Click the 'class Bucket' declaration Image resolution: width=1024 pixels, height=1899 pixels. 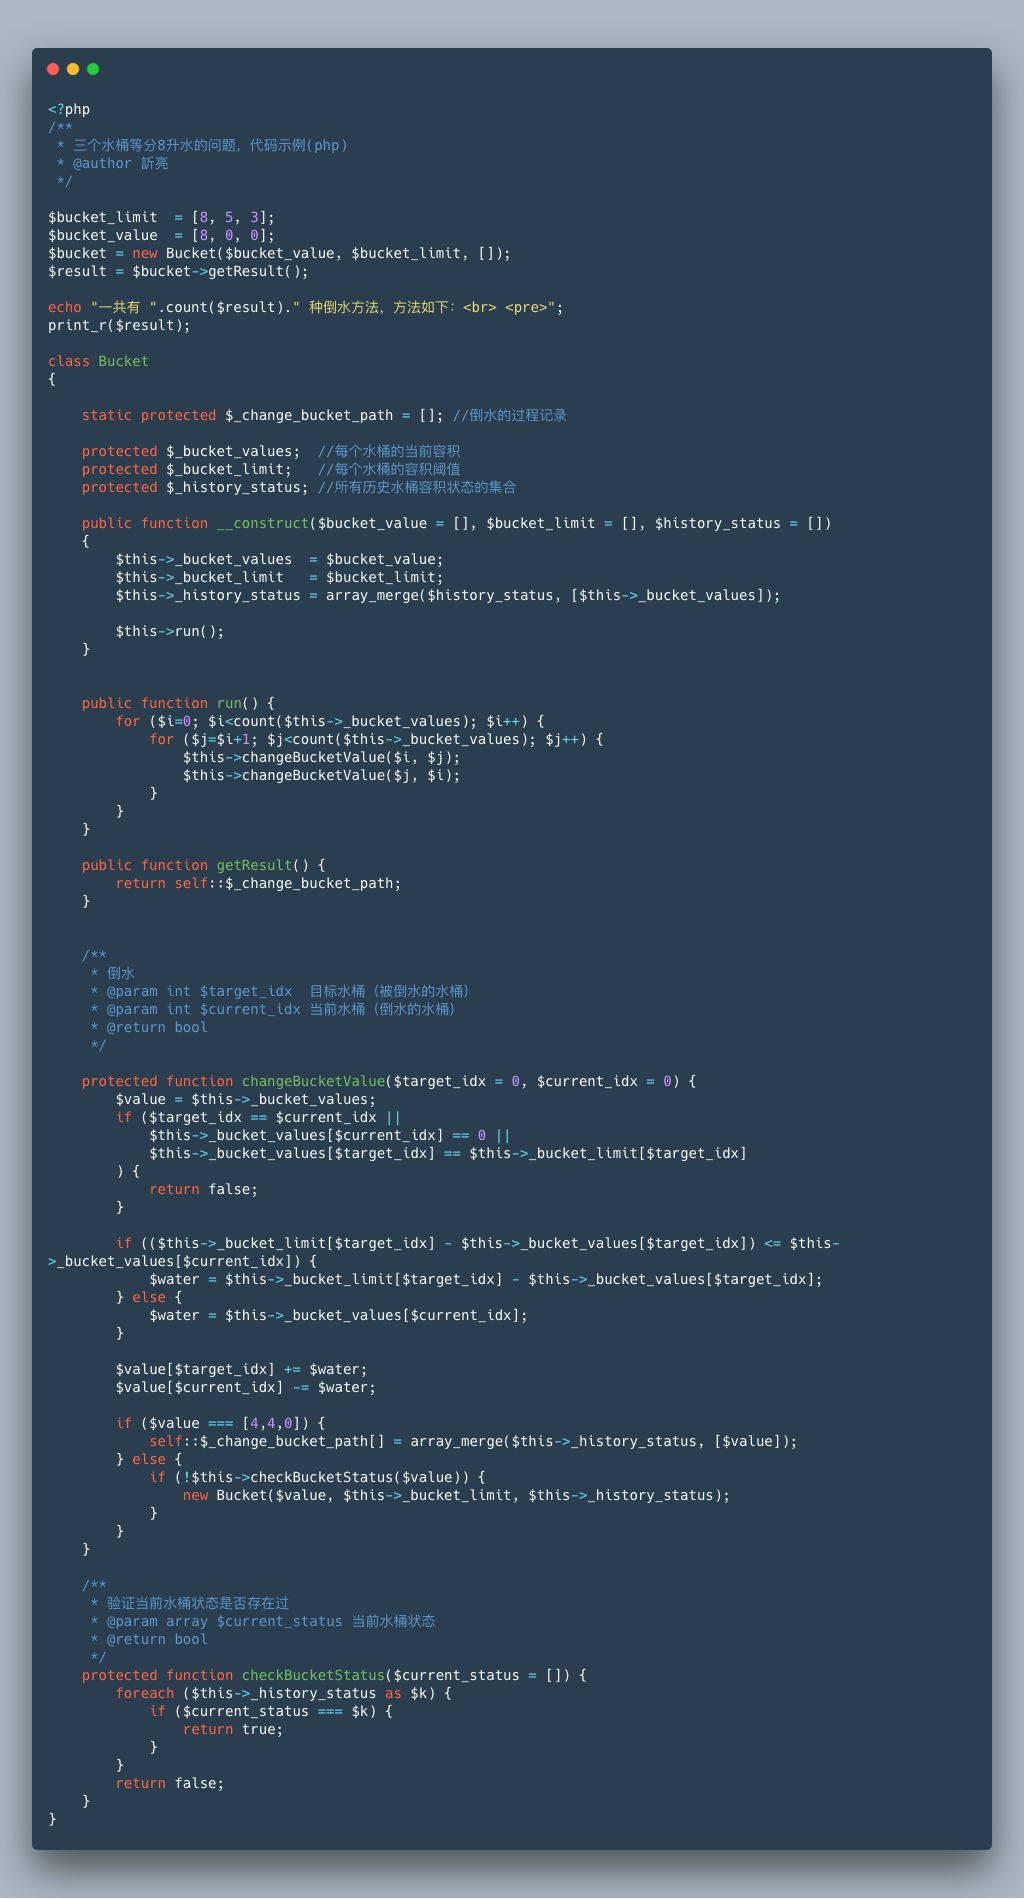click(98, 361)
